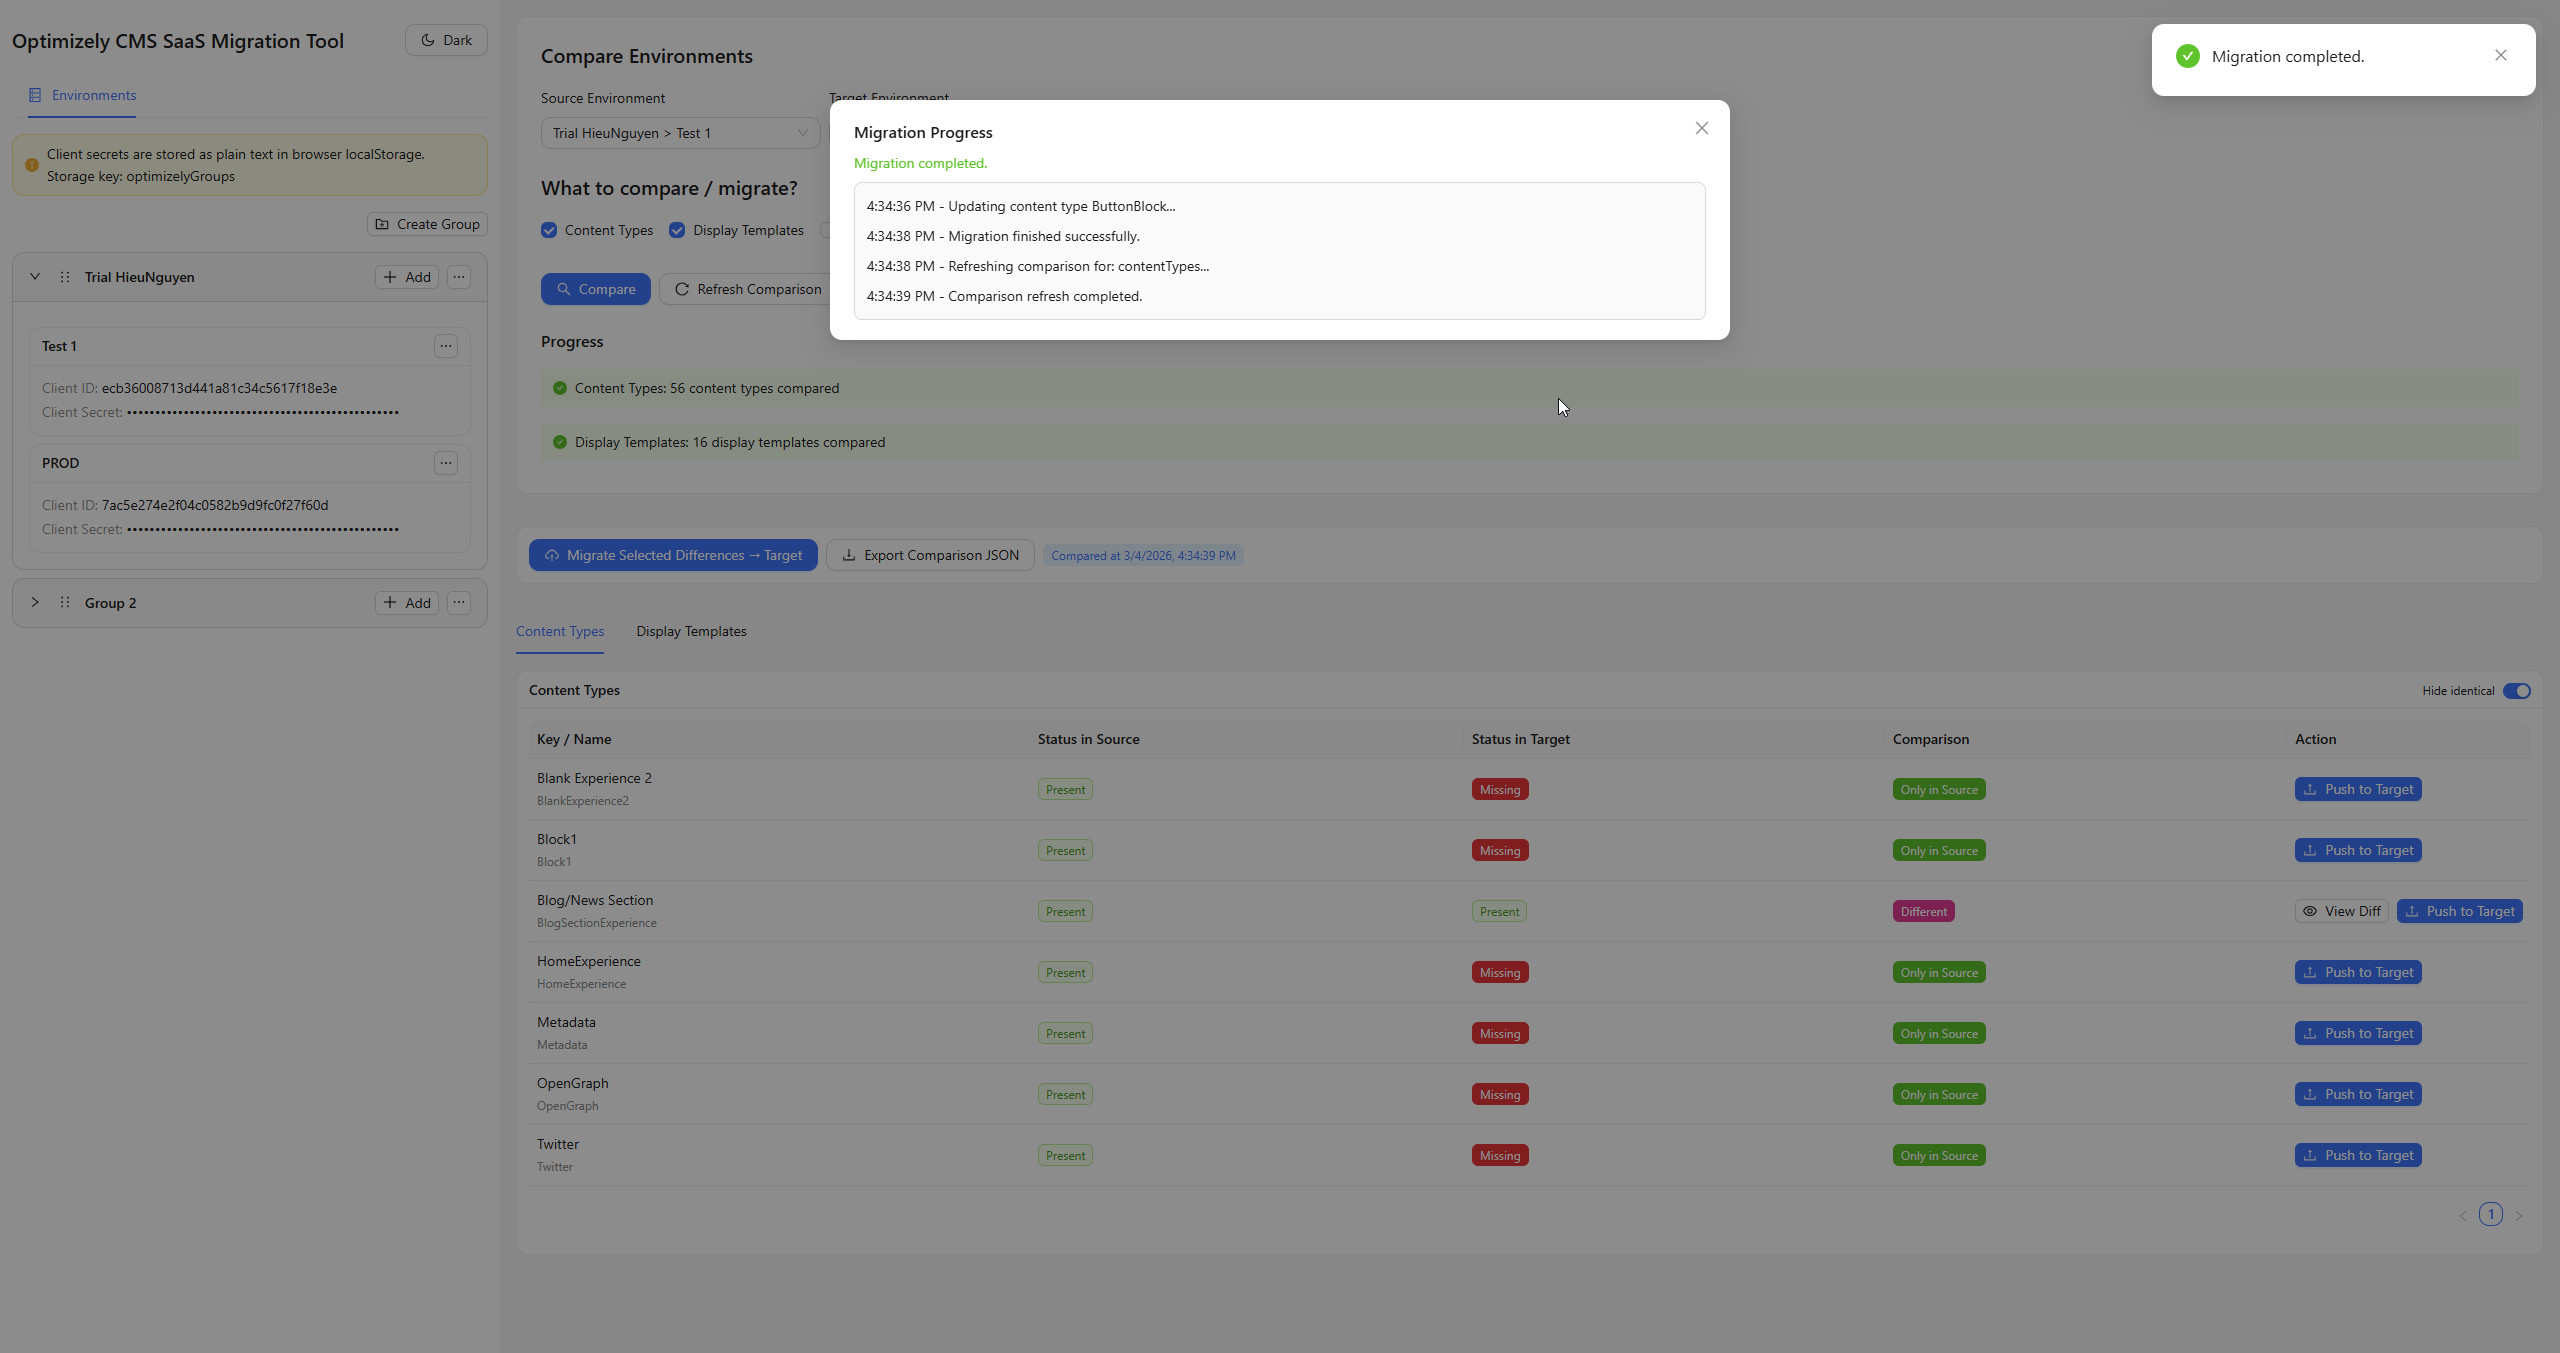Open ellipsis menu for Group 2
The height and width of the screenshot is (1353, 2560).
tap(459, 603)
